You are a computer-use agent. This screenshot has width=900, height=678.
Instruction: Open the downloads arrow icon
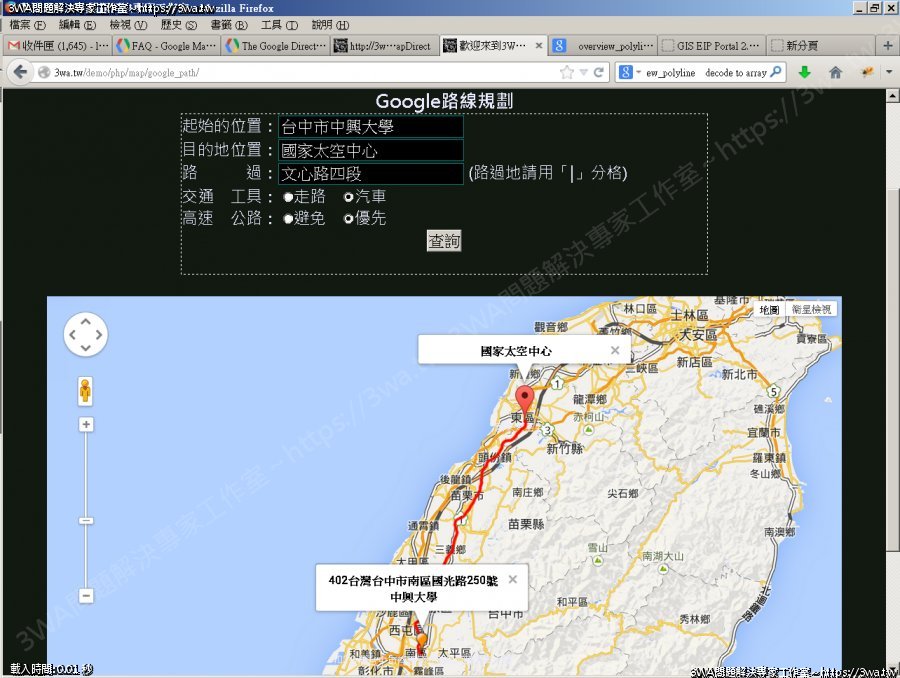tap(804, 72)
